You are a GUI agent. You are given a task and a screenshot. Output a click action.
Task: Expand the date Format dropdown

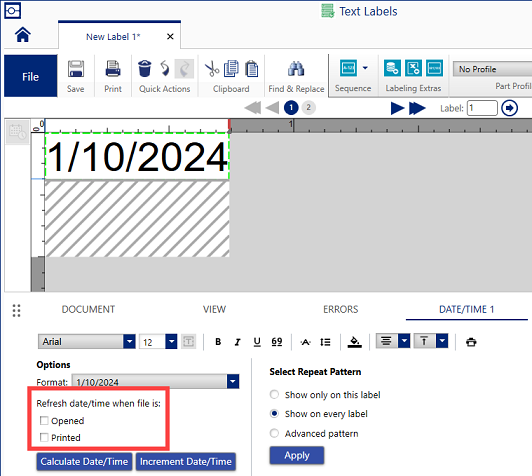(233, 381)
